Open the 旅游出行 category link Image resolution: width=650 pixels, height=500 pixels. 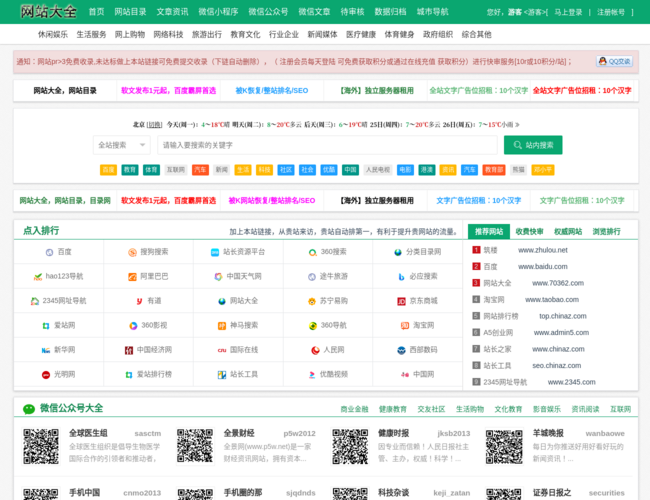tap(206, 34)
